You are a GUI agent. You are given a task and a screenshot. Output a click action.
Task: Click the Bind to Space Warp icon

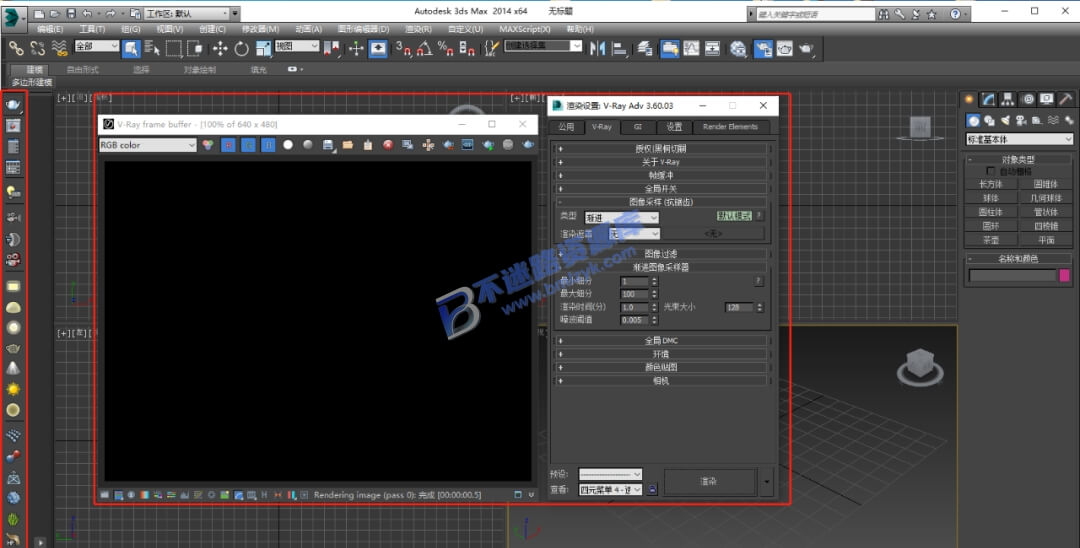pyautogui.click(x=60, y=48)
